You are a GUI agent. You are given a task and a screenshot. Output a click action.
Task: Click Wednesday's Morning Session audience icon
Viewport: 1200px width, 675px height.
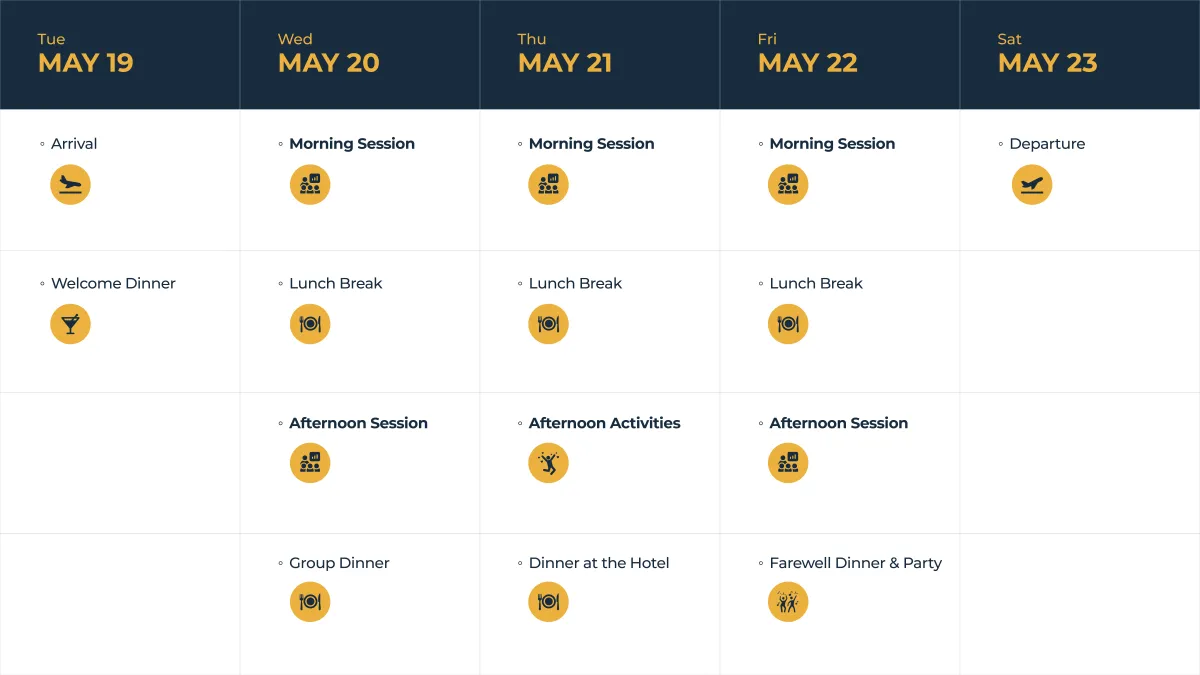pyautogui.click(x=310, y=185)
